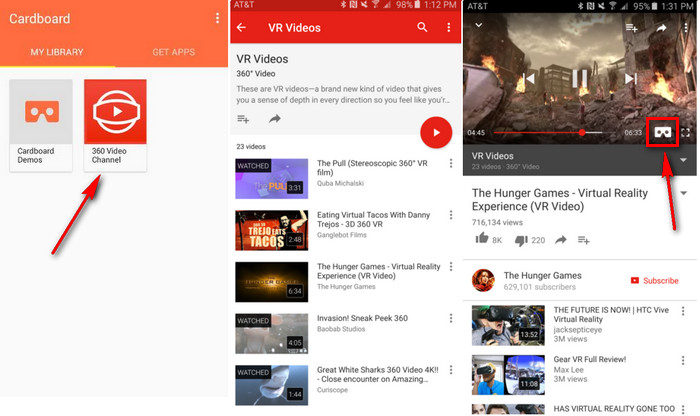The height and width of the screenshot is (416, 700).
Task: Dislike the Hunger Games video
Action: click(x=521, y=241)
